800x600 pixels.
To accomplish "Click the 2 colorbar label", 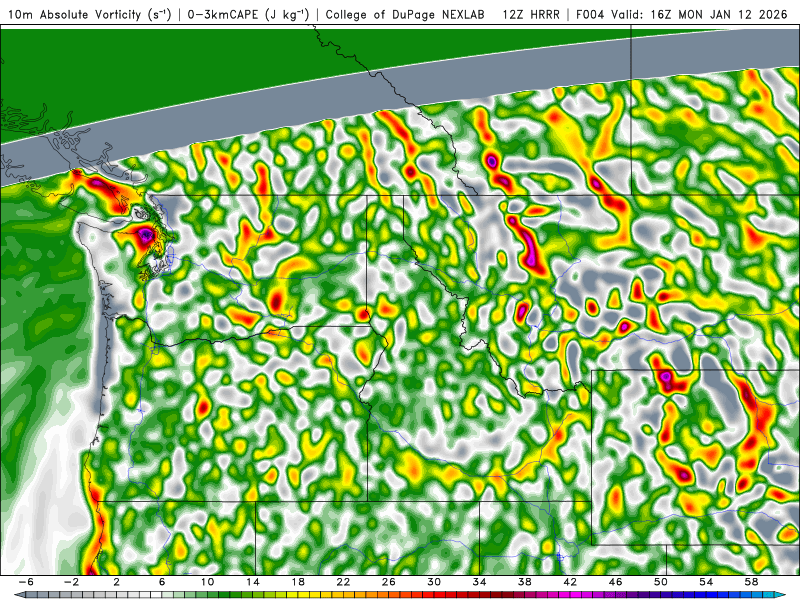I will (x=116, y=582).
